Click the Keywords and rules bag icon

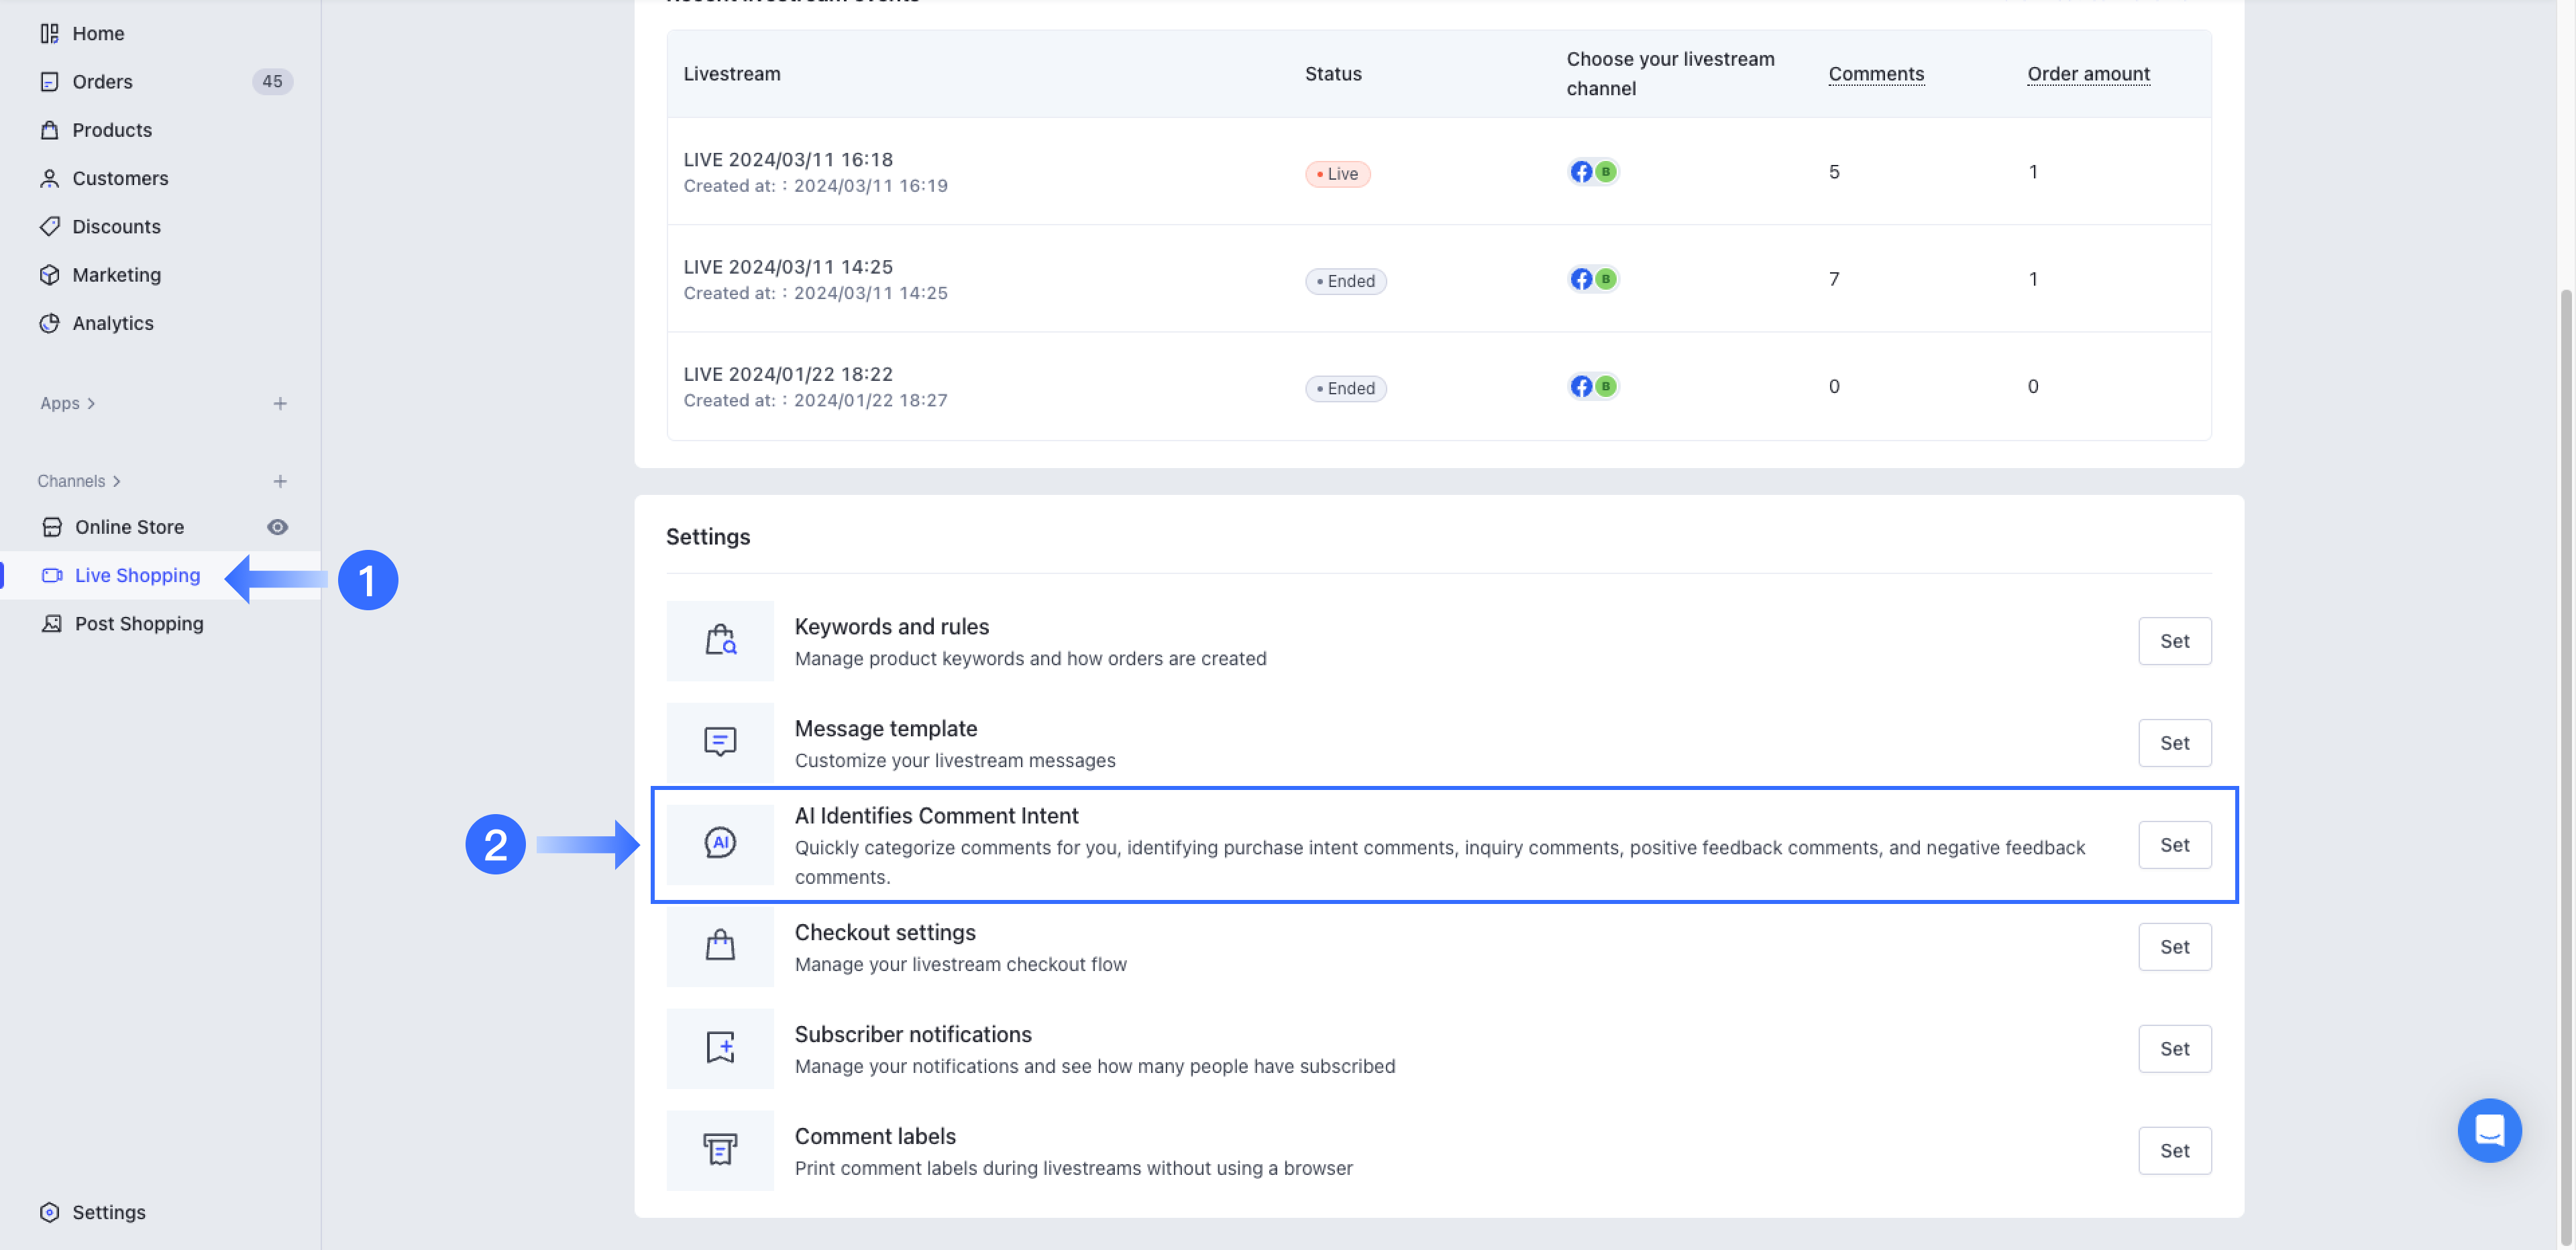720,640
